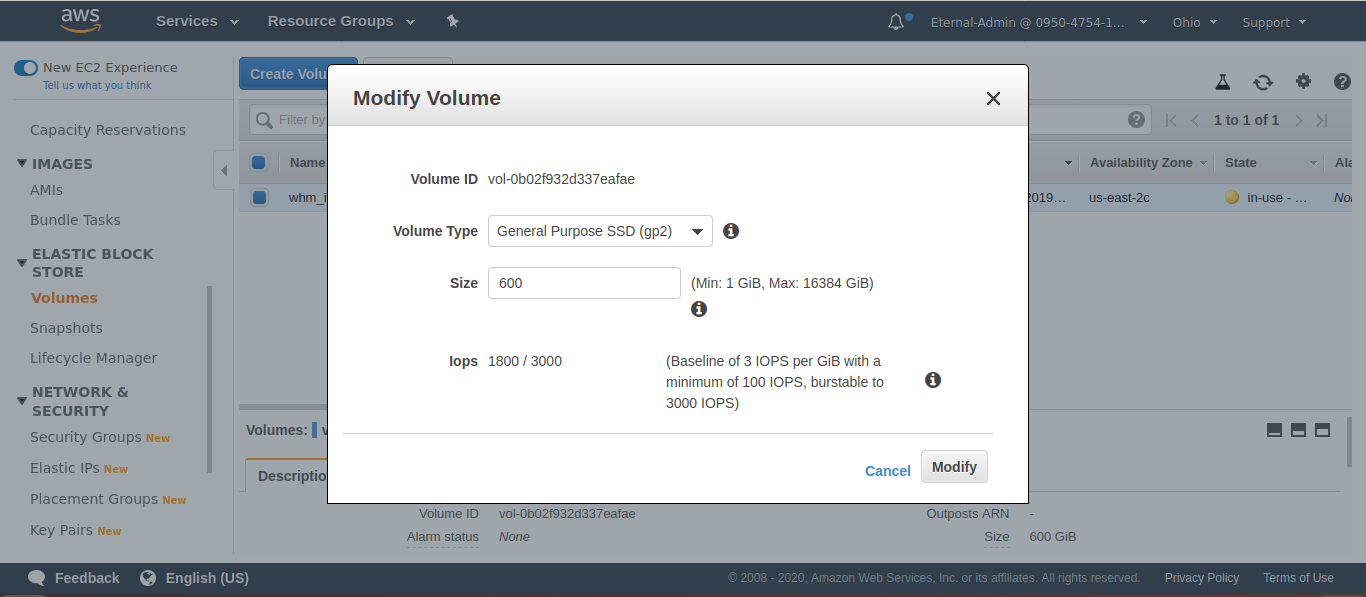Viewport: 1366px width, 597px height.
Task: Click the Modify button
Action: pos(954,467)
